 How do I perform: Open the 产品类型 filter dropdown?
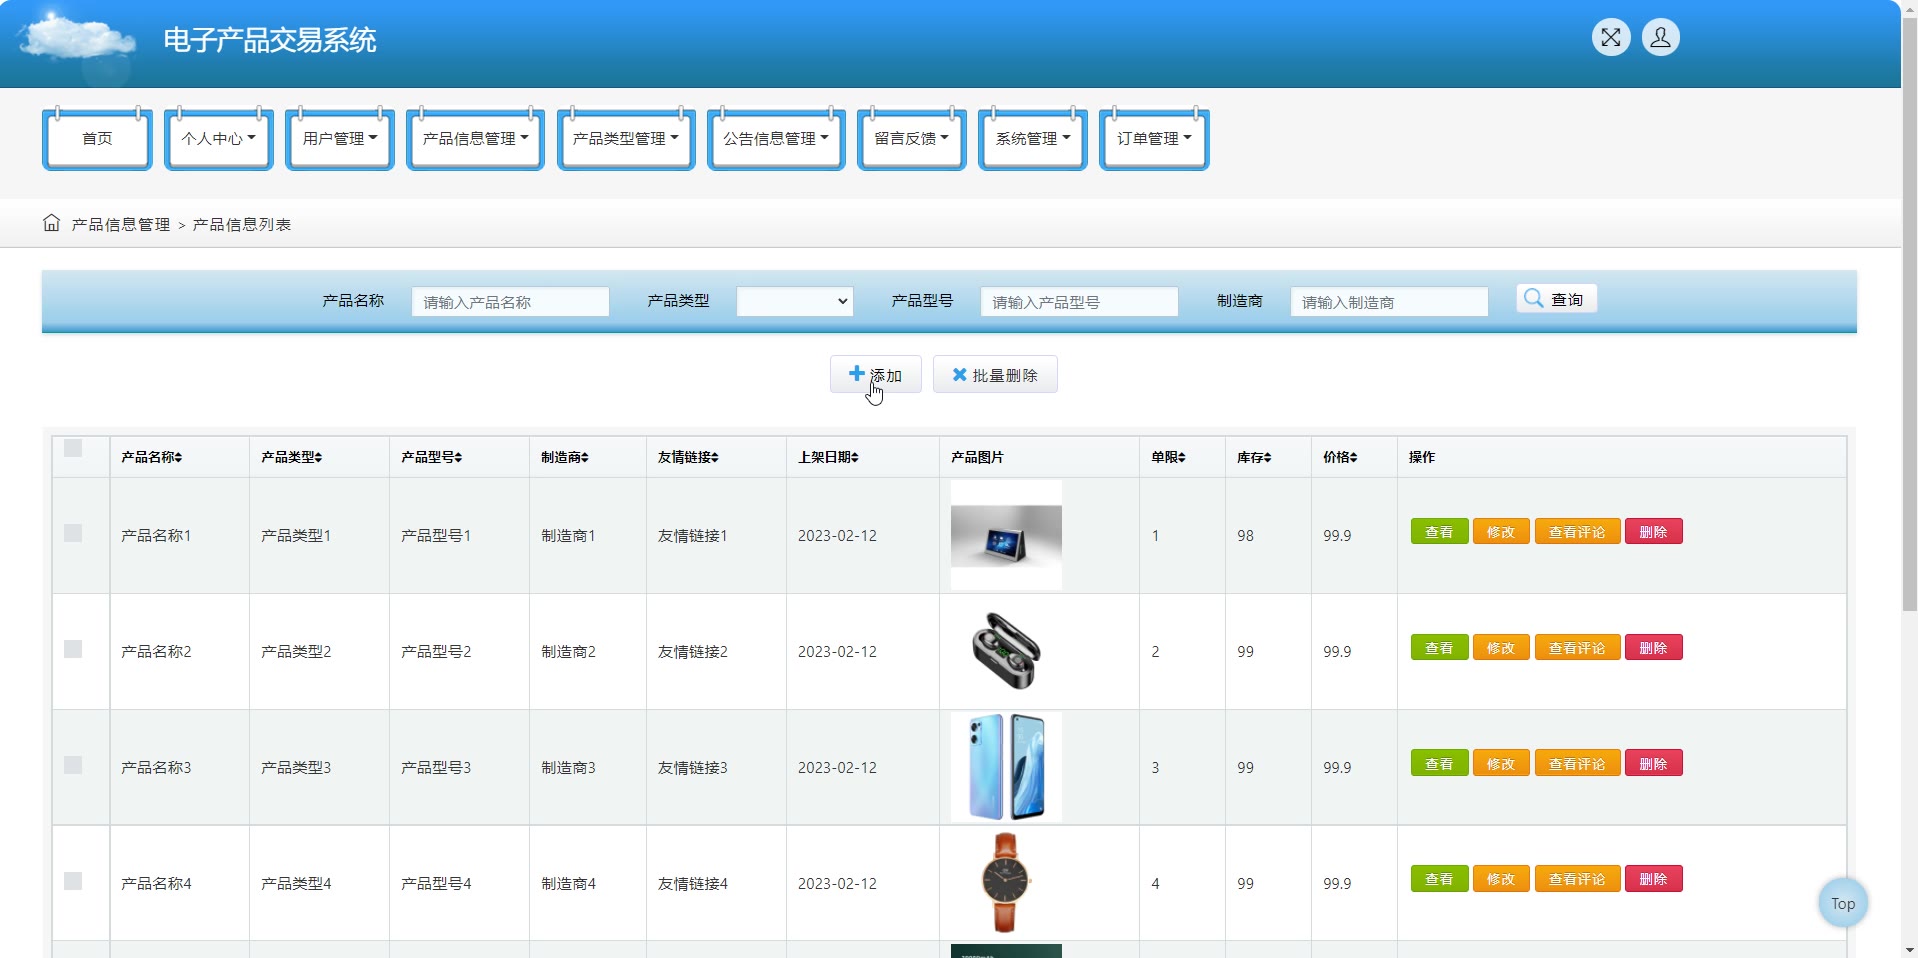795,301
